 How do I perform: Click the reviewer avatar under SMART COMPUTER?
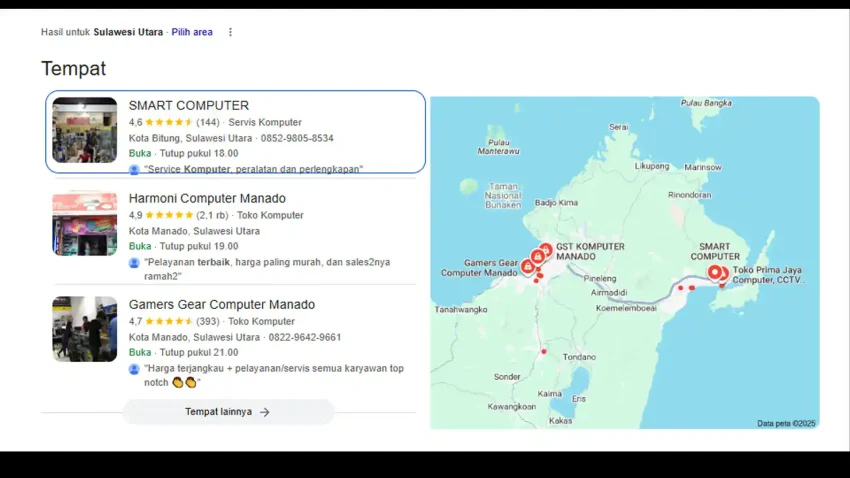[134, 170]
